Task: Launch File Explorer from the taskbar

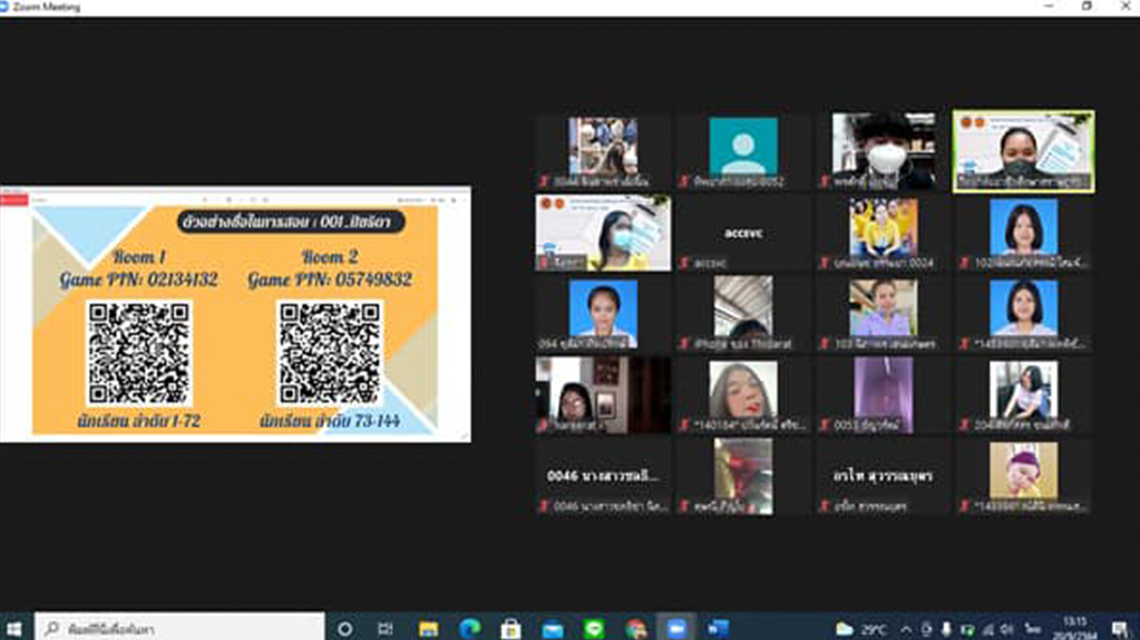Action: pos(428,628)
